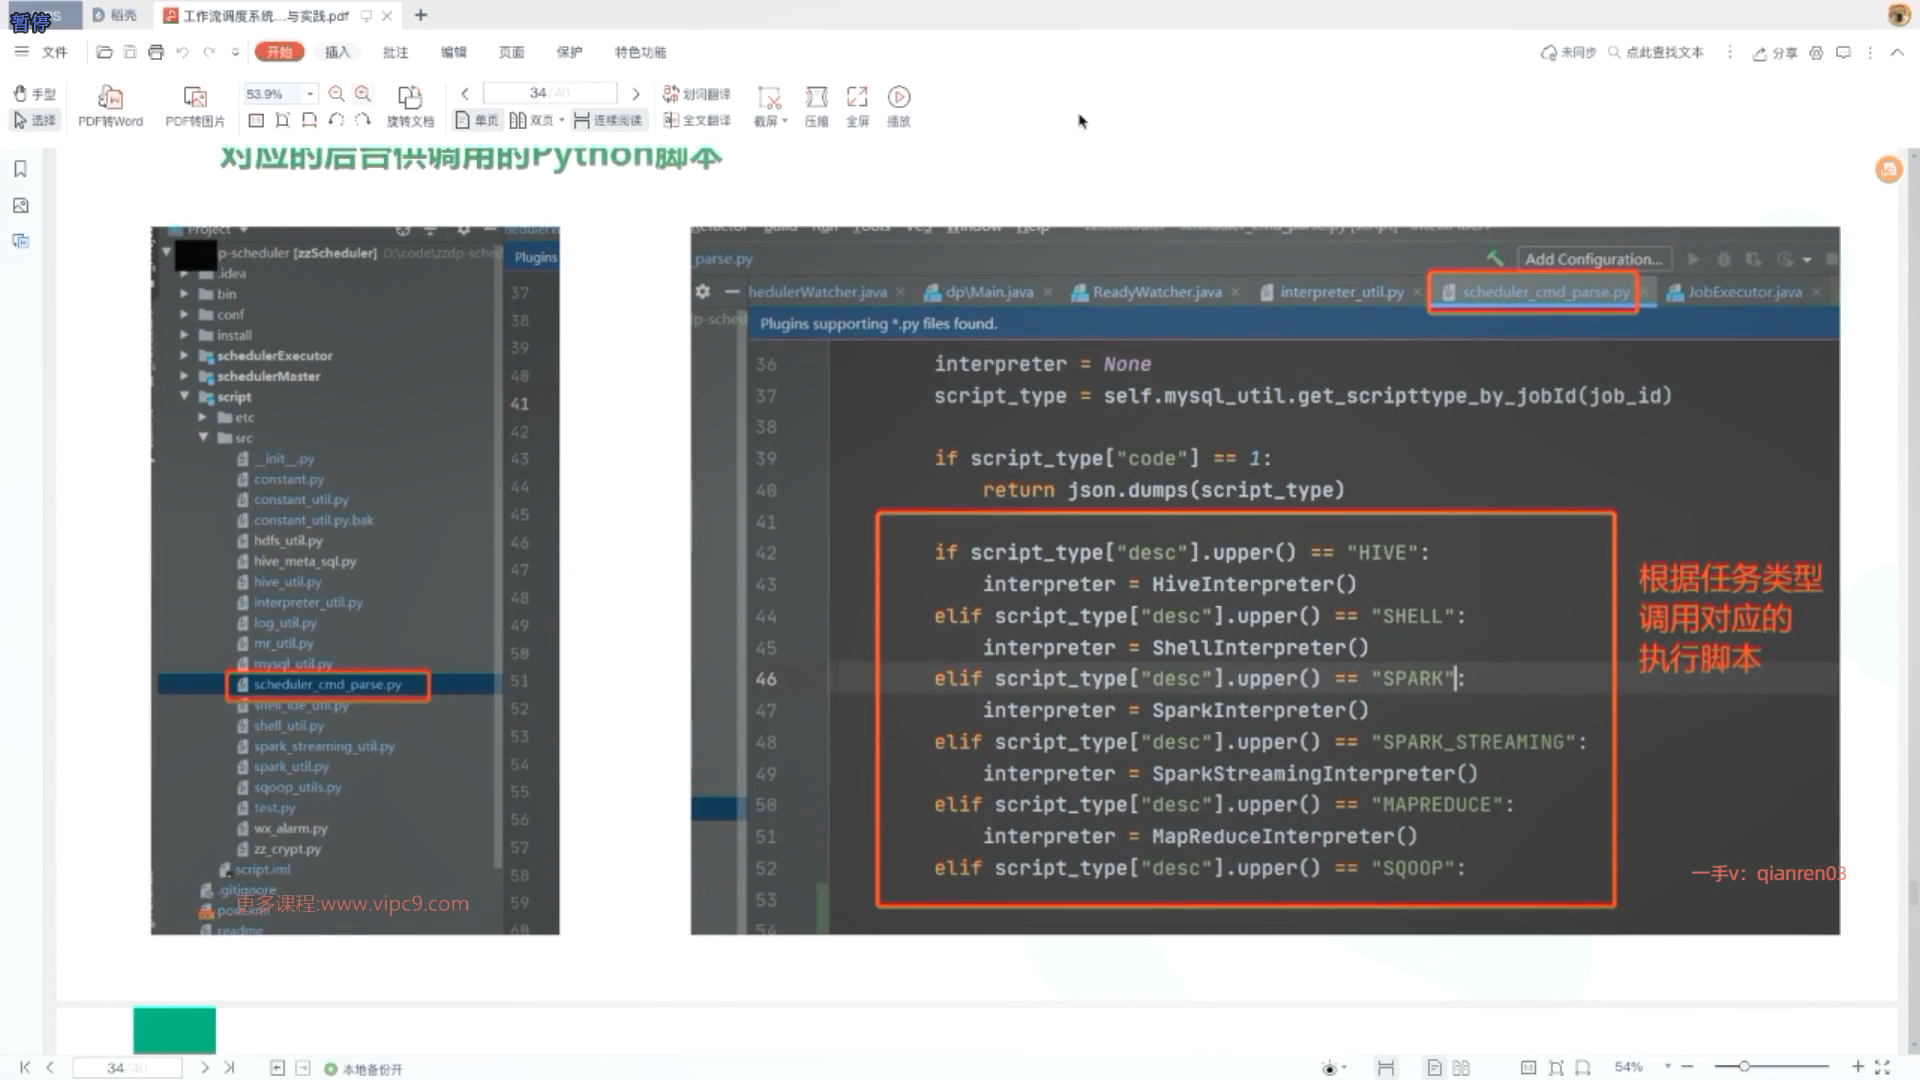This screenshot has height=1080, width=1920.
Task: Start slideshow with 播放 icon
Action: pos(899,98)
